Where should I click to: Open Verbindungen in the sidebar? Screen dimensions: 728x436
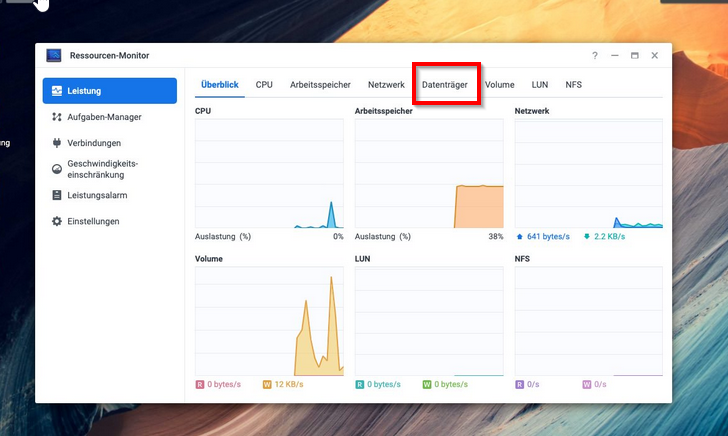[110, 143]
